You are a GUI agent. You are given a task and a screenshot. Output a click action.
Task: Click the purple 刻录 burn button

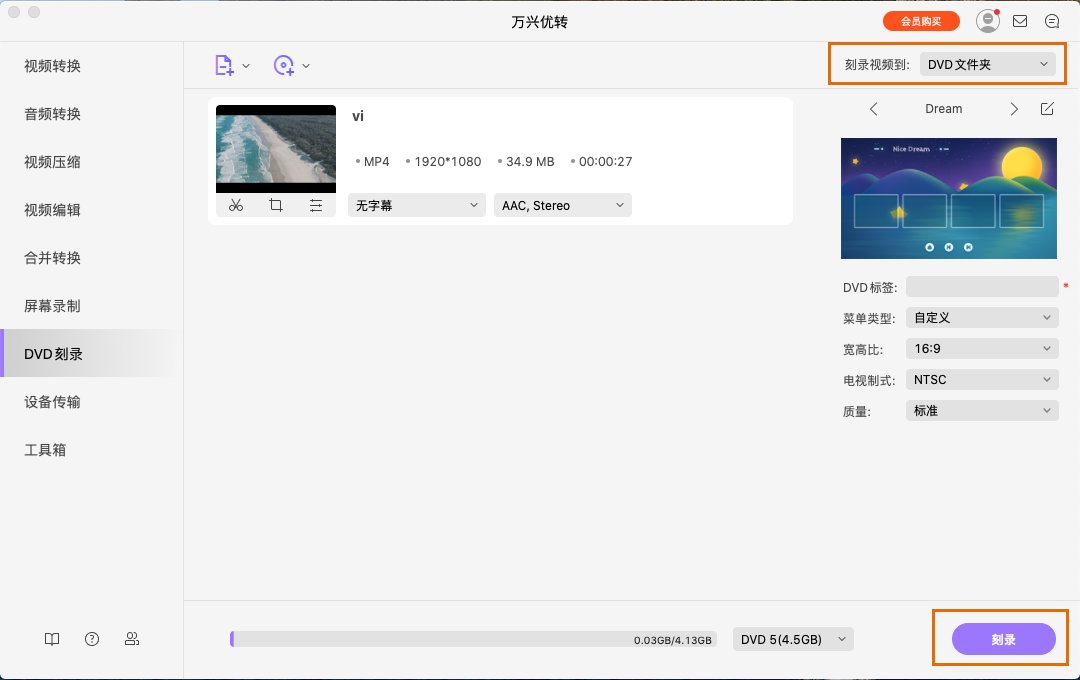pos(1003,639)
